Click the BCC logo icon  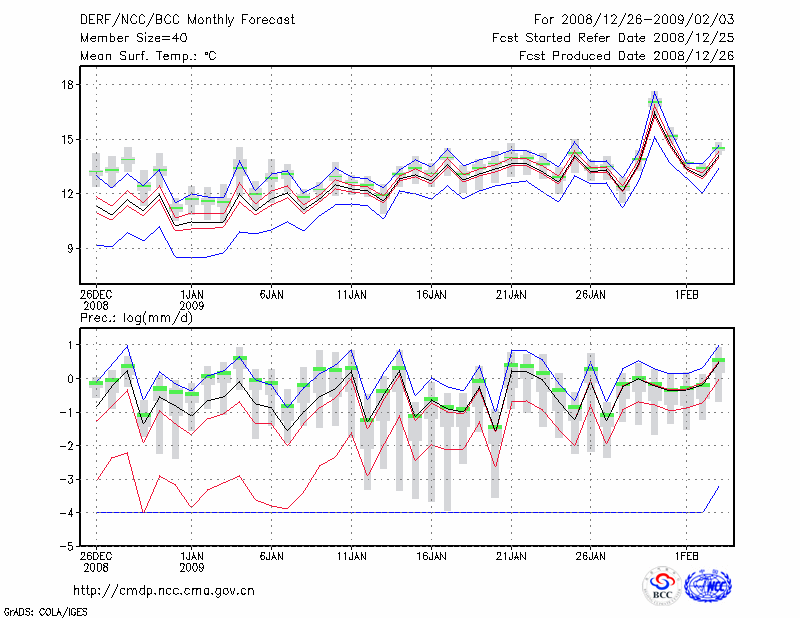click(x=662, y=586)
